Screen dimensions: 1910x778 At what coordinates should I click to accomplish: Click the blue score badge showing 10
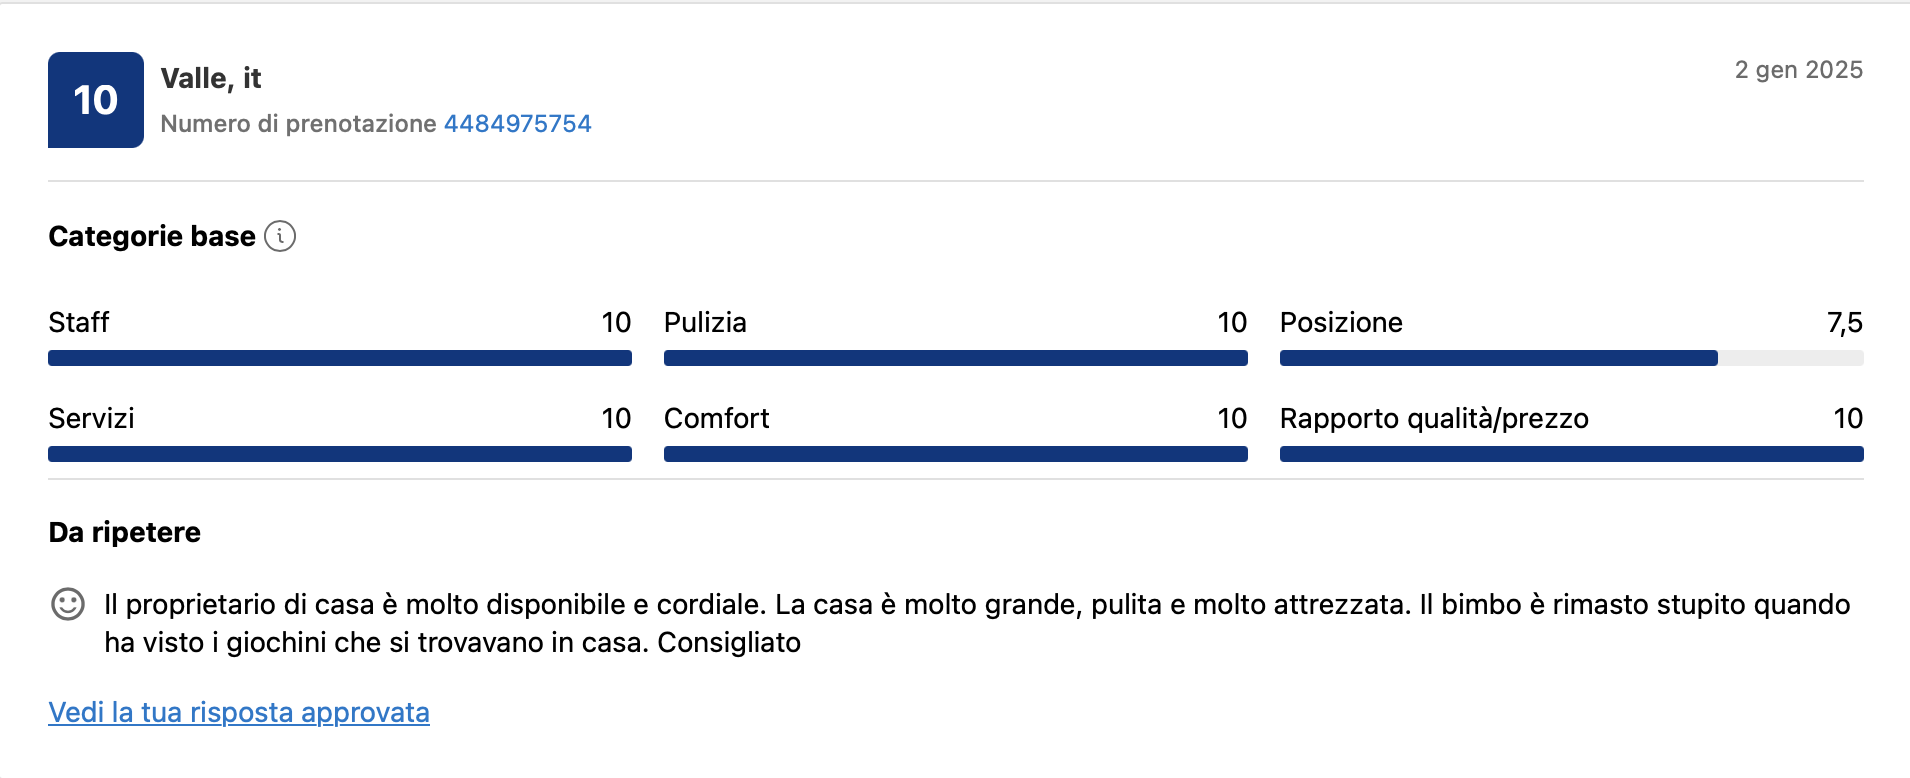coord(95,99)
